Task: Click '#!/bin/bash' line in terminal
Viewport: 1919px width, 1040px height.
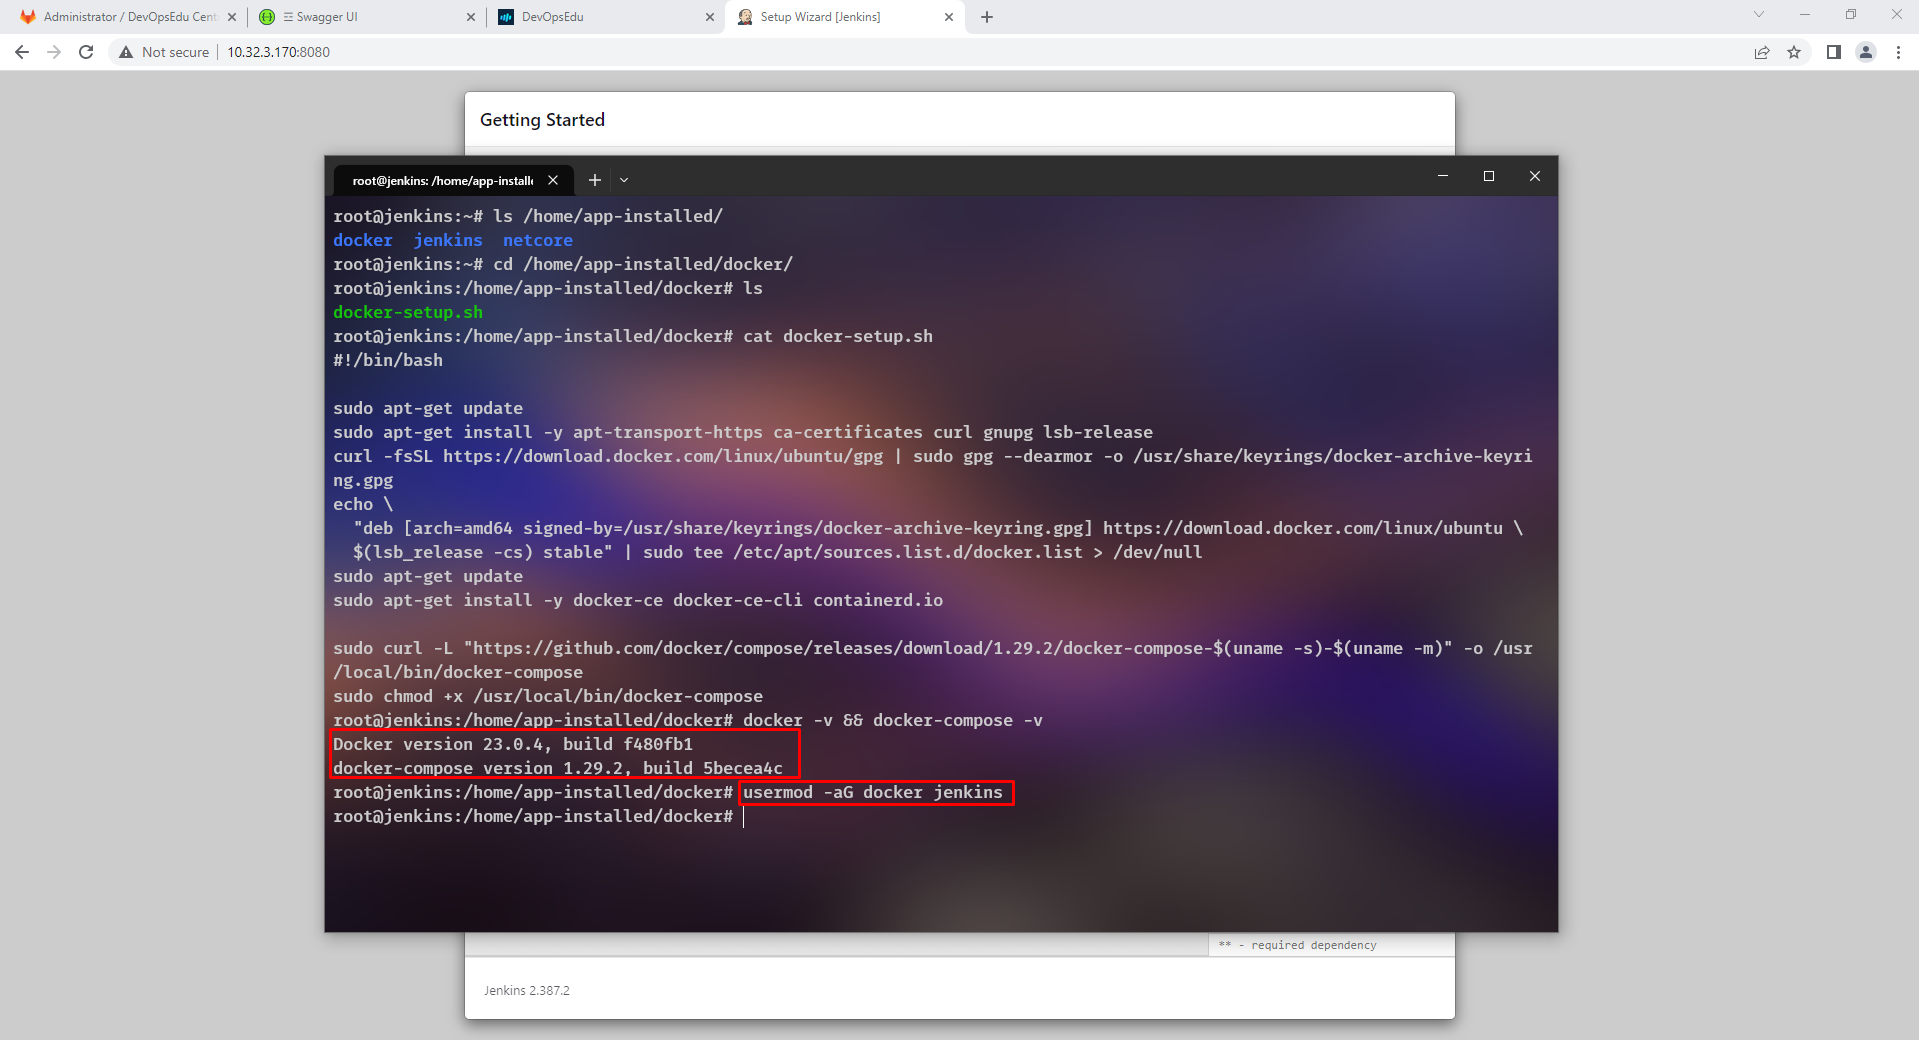Action: pos(388,360)
